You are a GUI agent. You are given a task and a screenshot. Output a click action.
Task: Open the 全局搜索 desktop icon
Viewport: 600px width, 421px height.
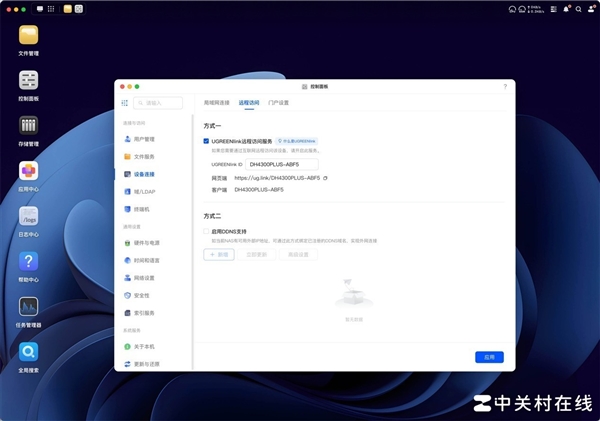tap(29, 352)
